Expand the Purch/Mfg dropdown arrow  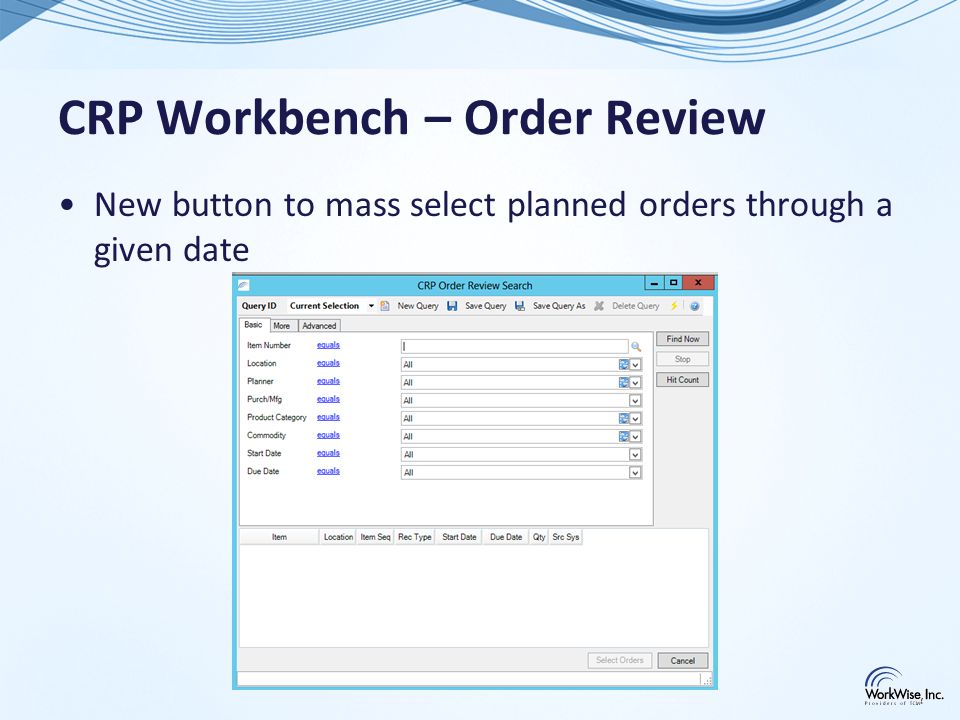635,400
